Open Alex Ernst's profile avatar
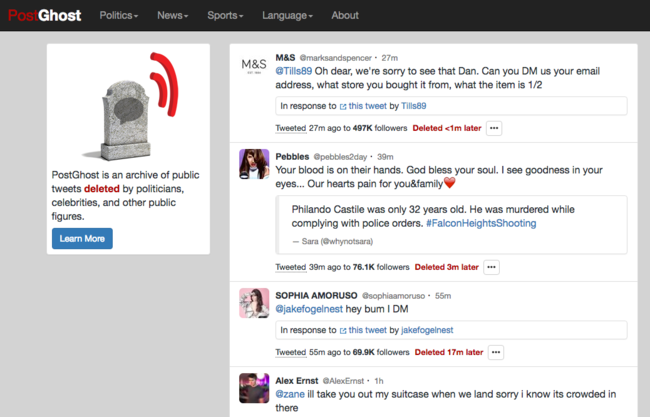The image size is (650, 417). [254, 388]
